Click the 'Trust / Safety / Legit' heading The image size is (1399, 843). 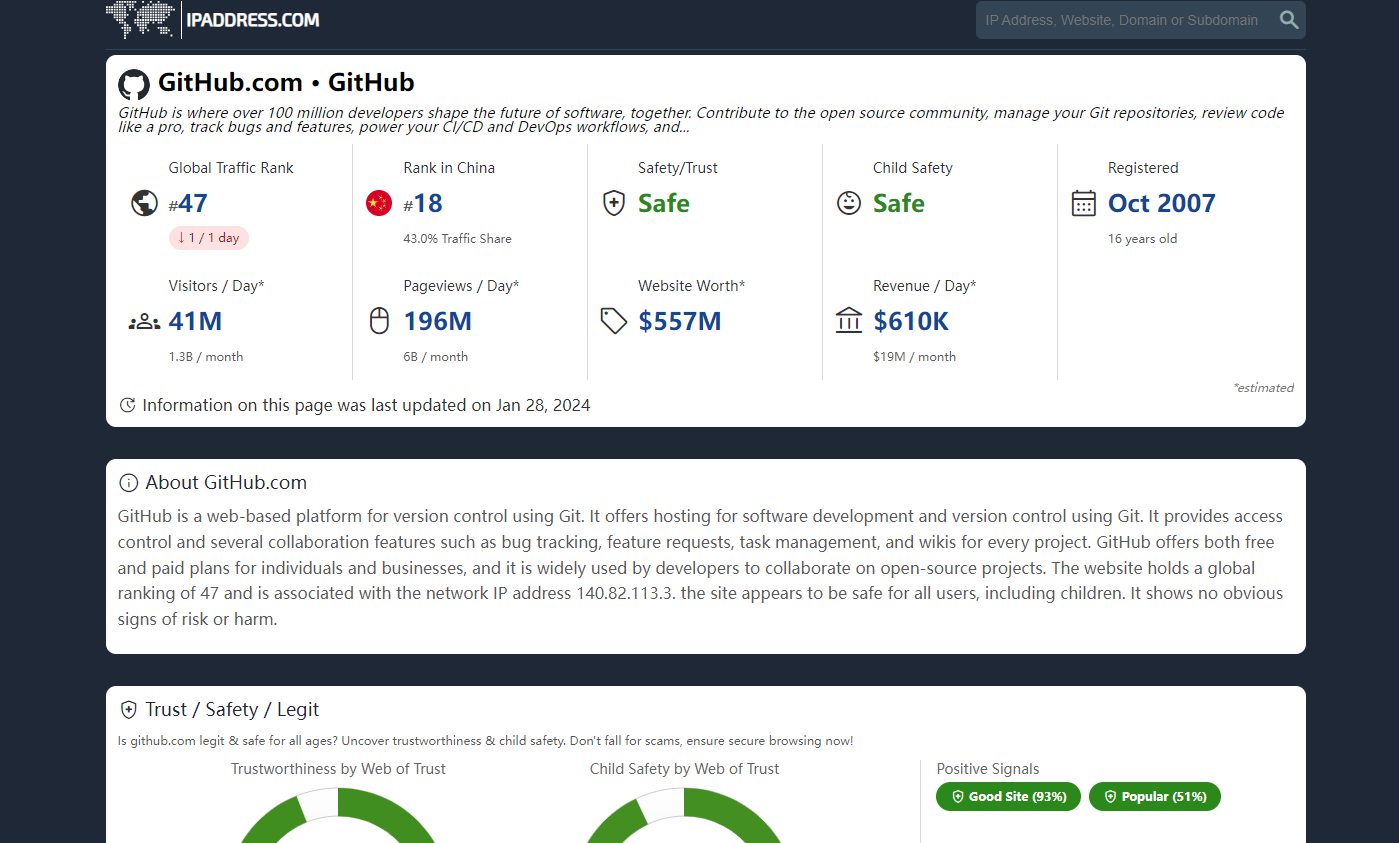coord(232,710)
